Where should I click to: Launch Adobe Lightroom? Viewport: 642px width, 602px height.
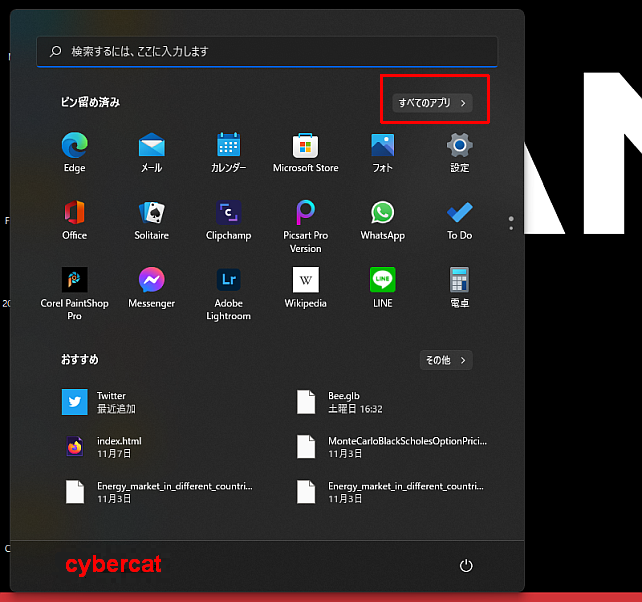click(x=228, y=294)
